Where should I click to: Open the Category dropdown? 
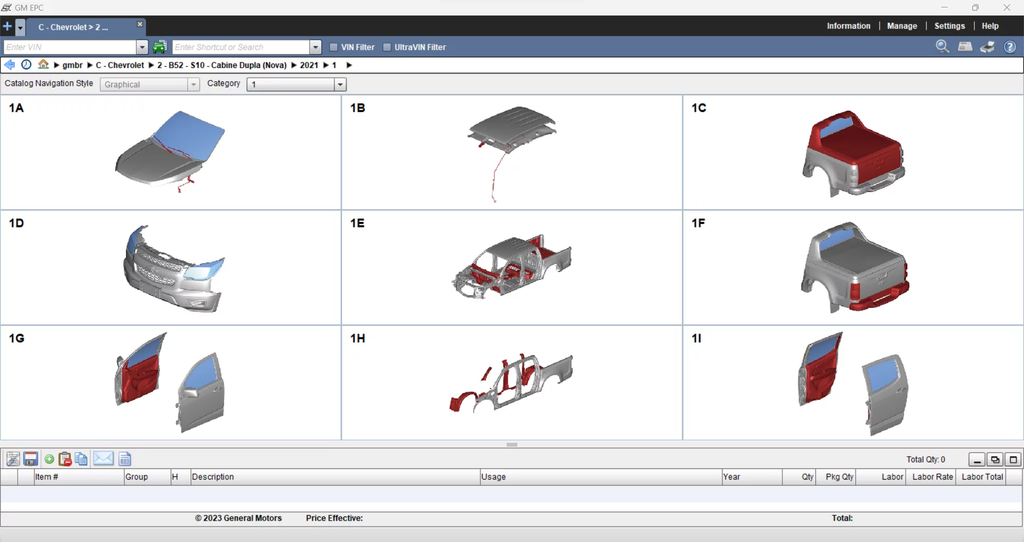coord(340,85)
